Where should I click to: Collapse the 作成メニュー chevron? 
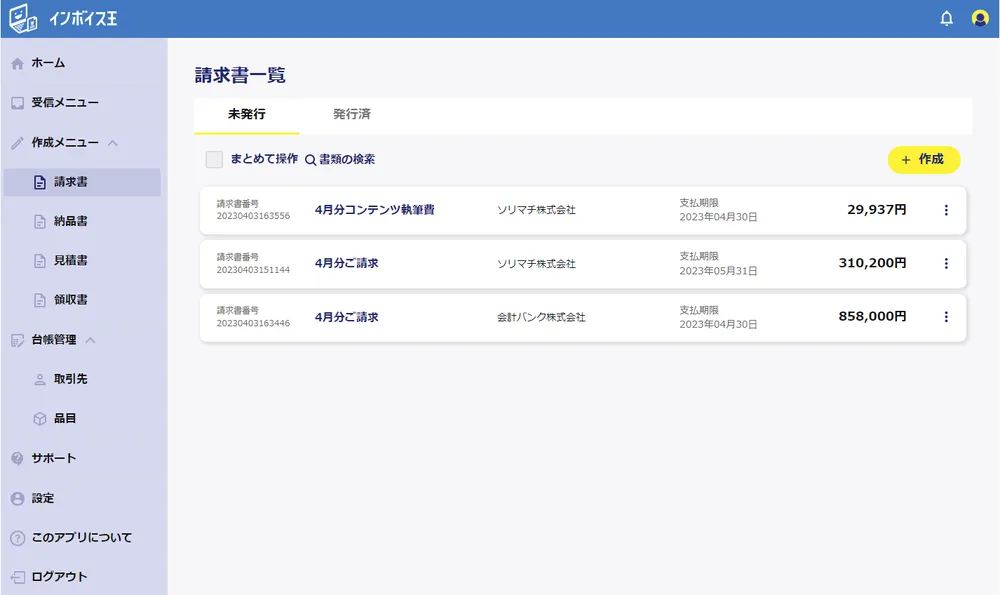coord(113,143)
